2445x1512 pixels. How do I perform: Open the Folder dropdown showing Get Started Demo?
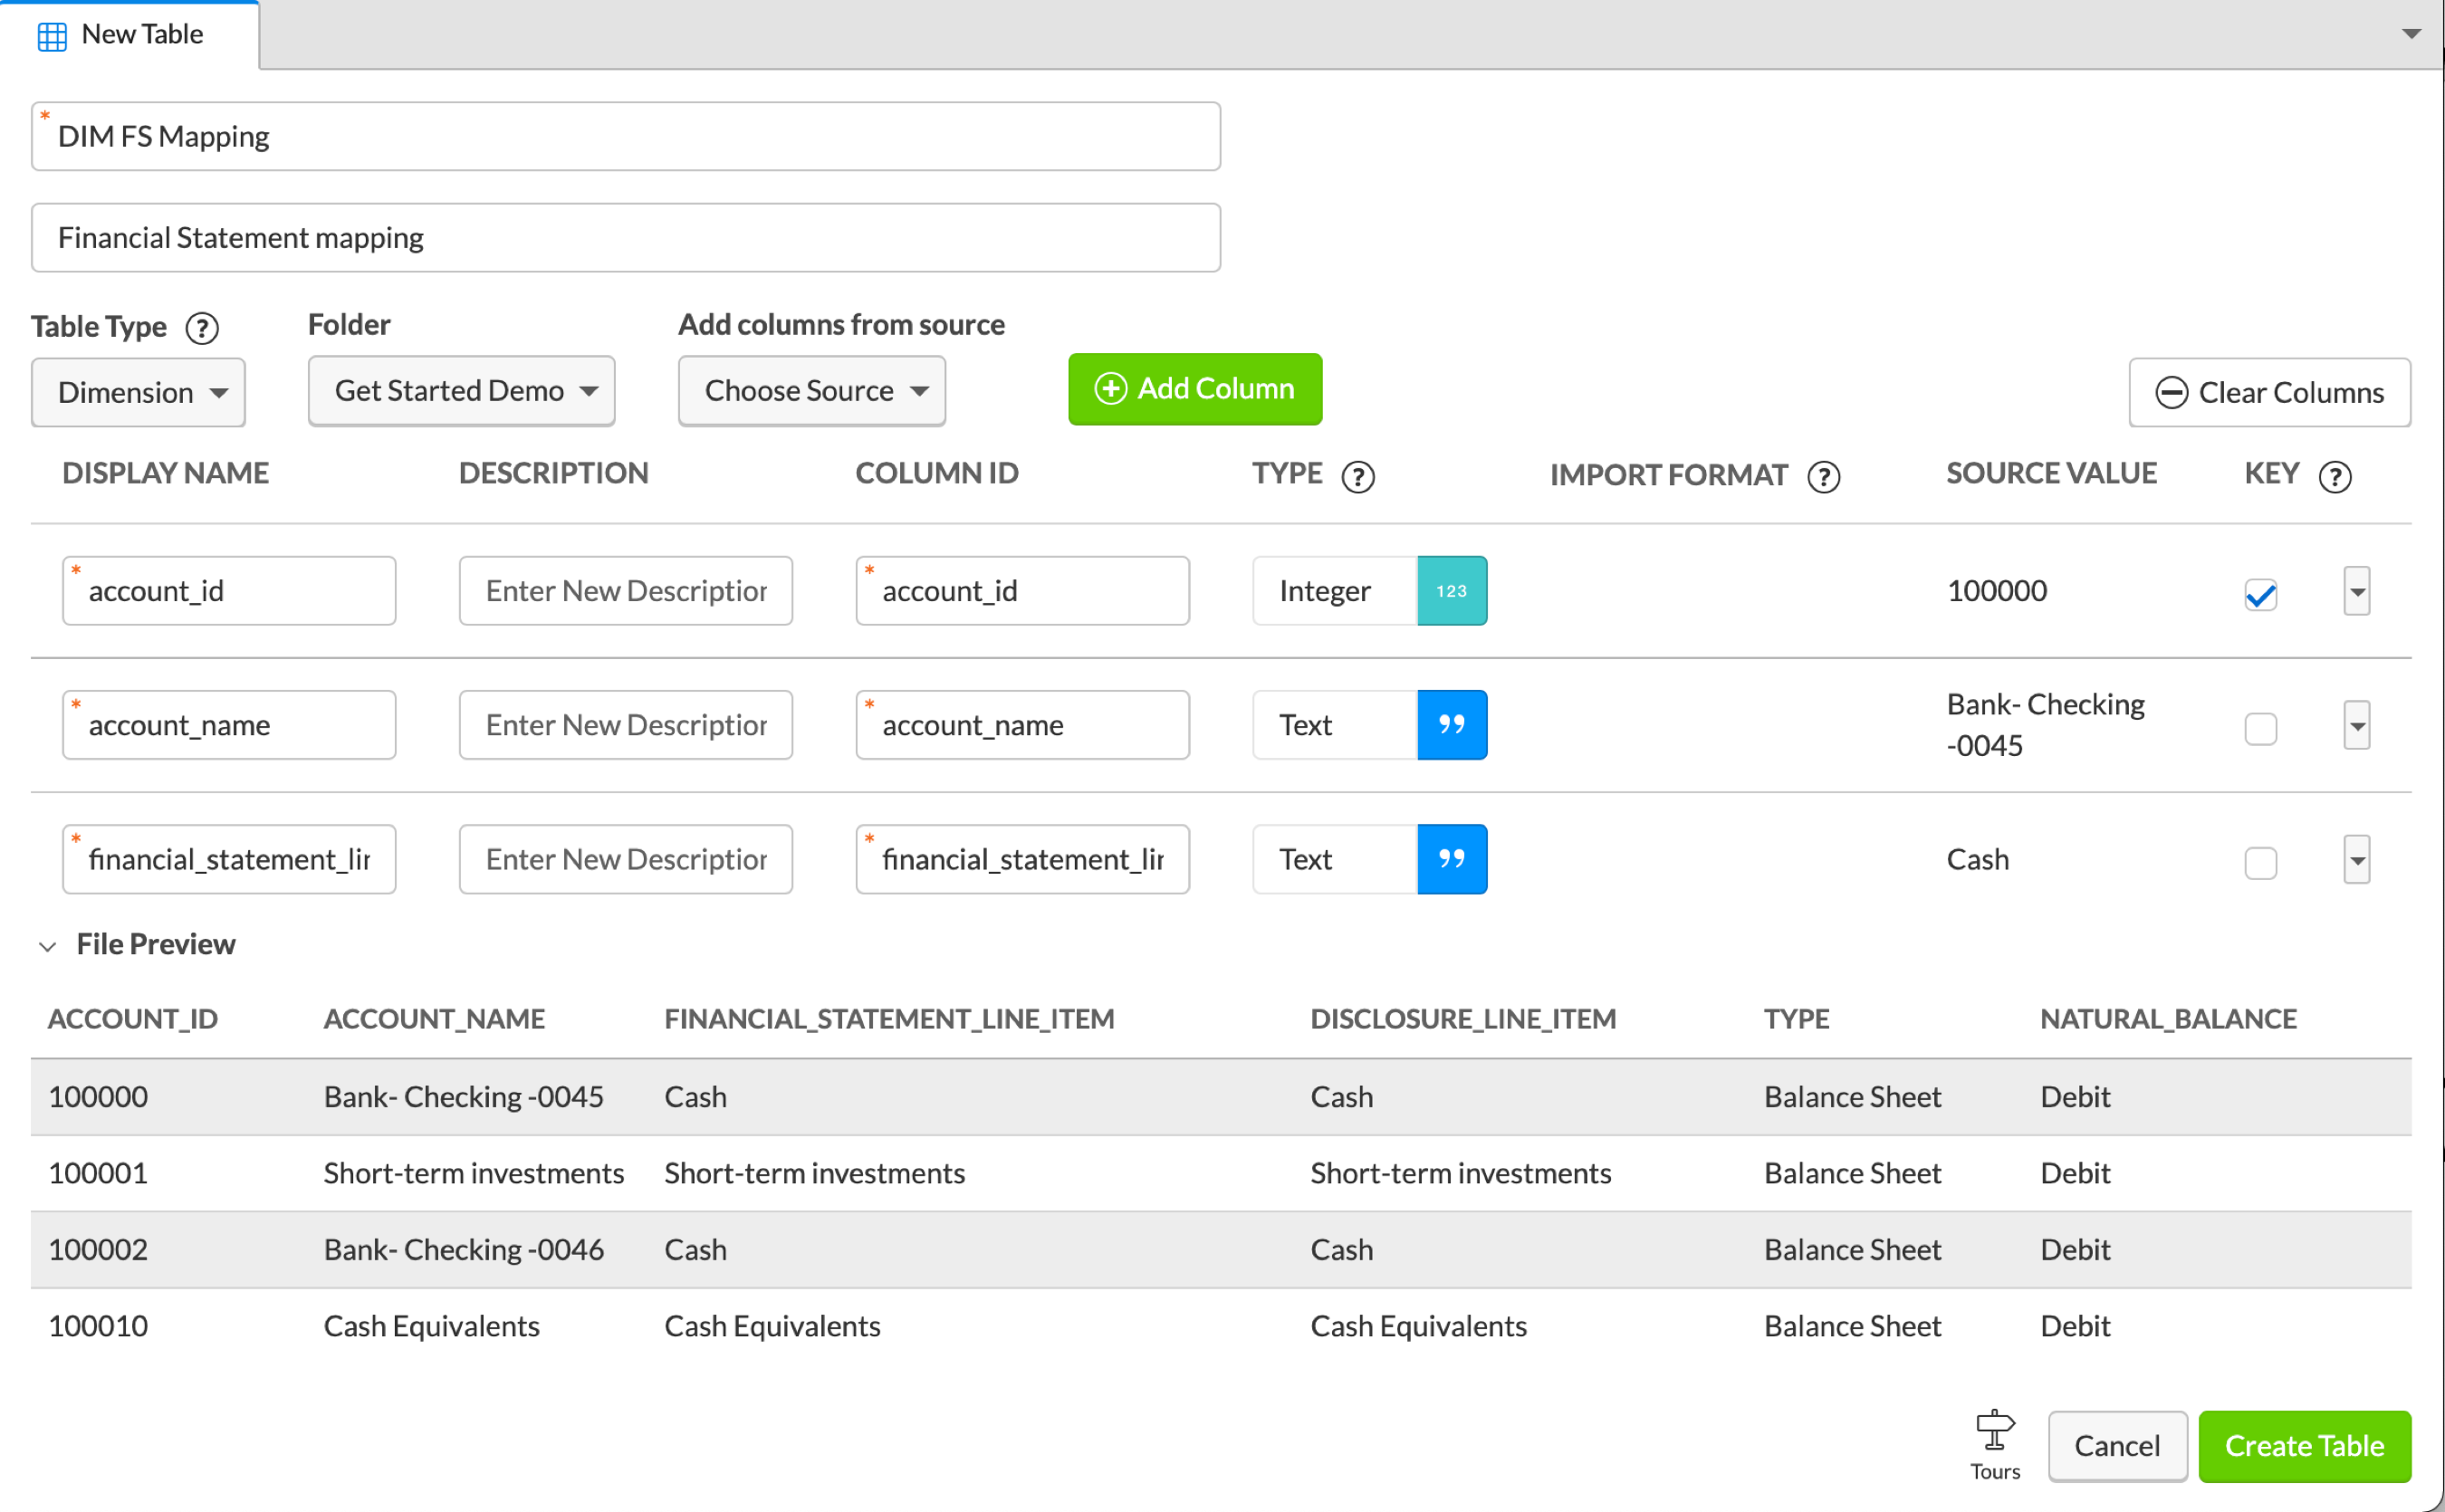click(x=461, y=390)
